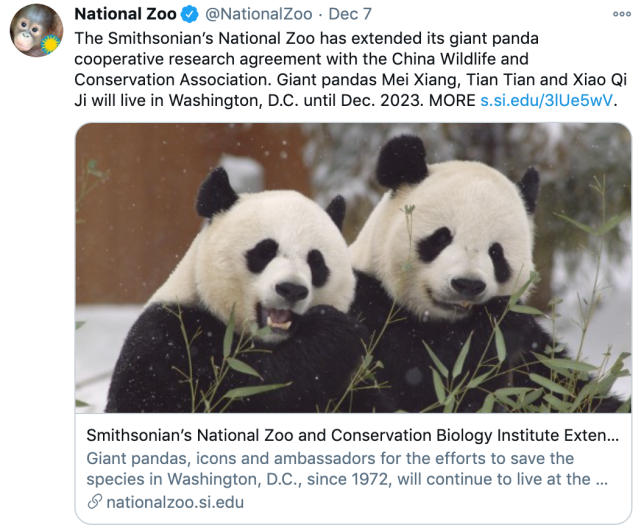641x531 pixels.
Task: Open the giant pandas photo
Action: [x=353, y=268]
